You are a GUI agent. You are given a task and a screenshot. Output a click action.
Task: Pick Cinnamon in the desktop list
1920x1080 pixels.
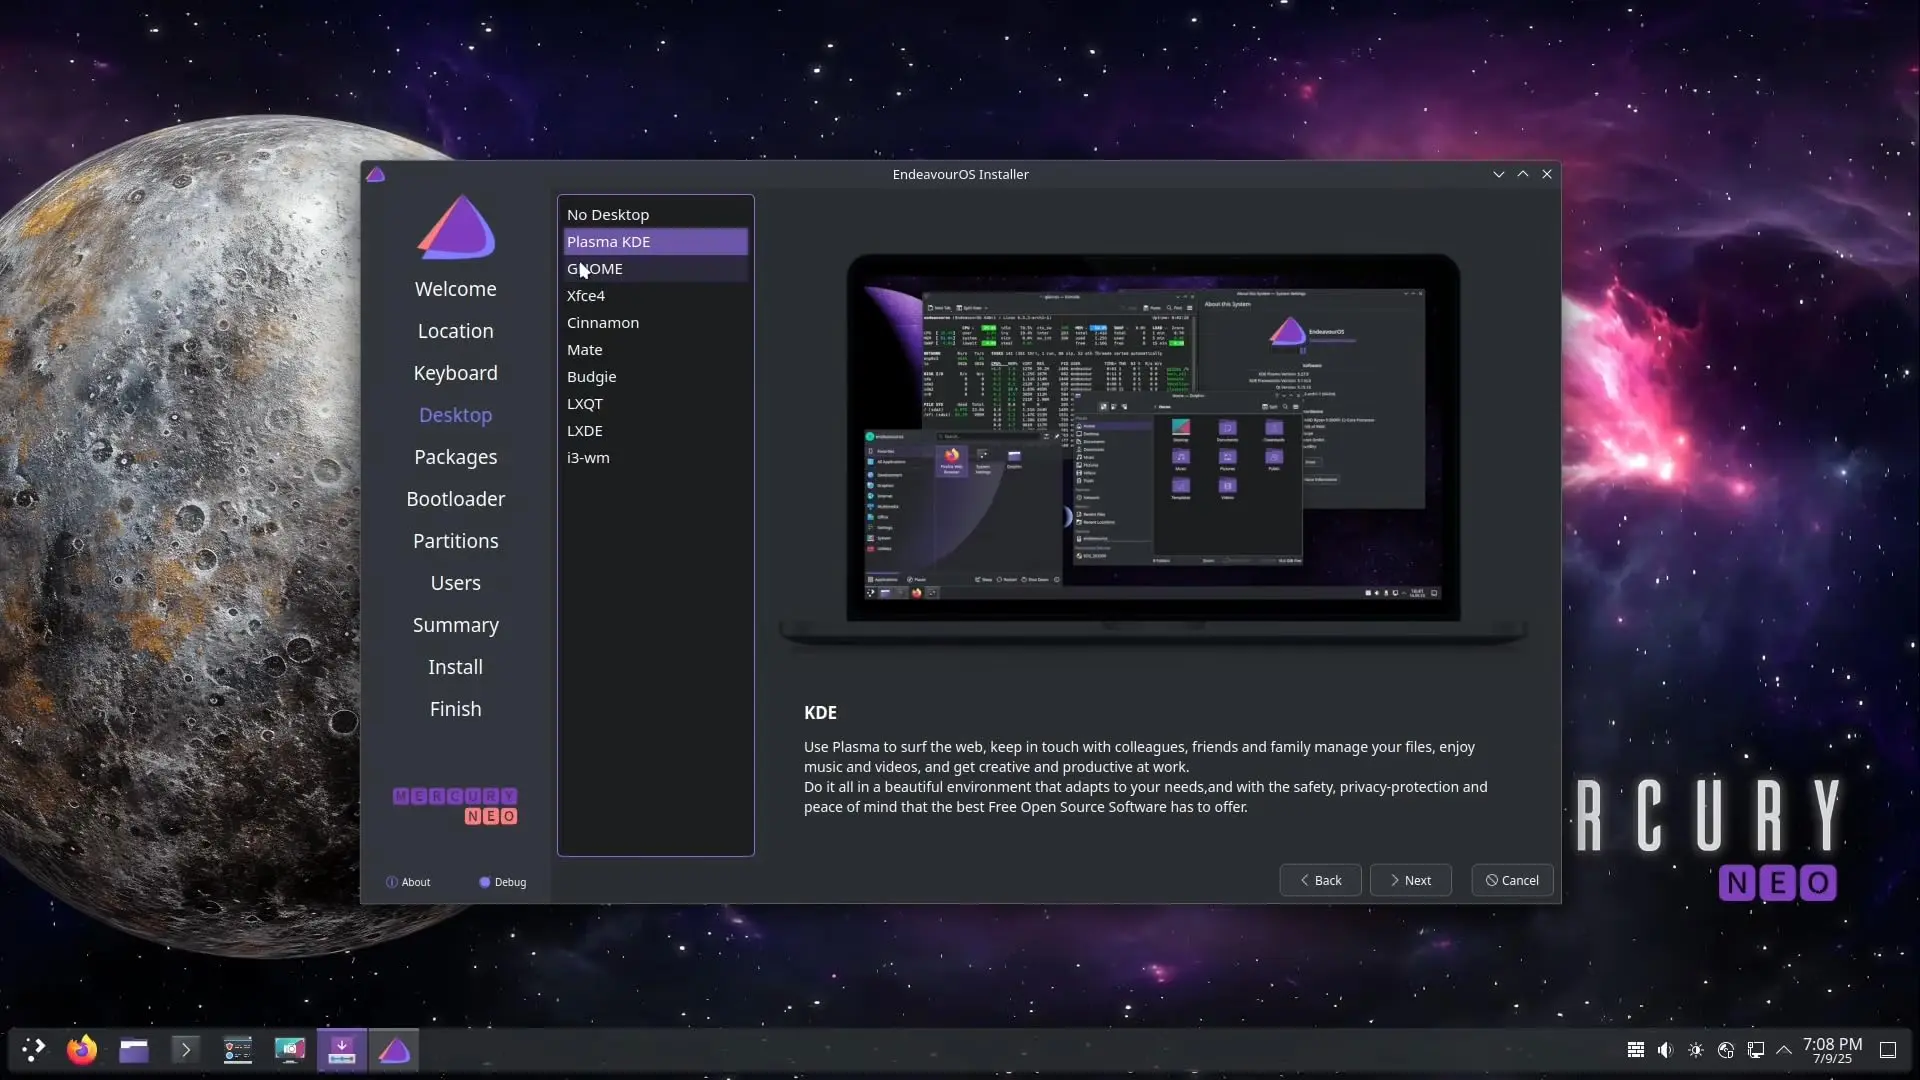pos(655,323)
